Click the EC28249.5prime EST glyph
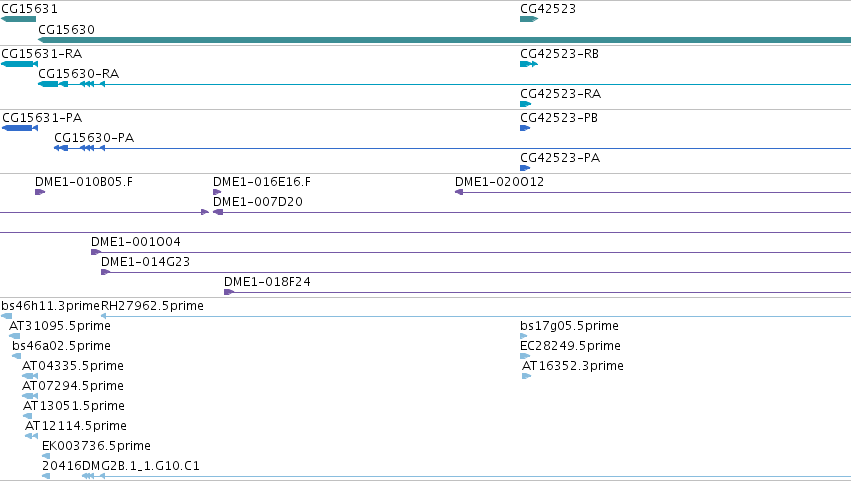The width and height of the screenshot is (851, 481). 525,357
